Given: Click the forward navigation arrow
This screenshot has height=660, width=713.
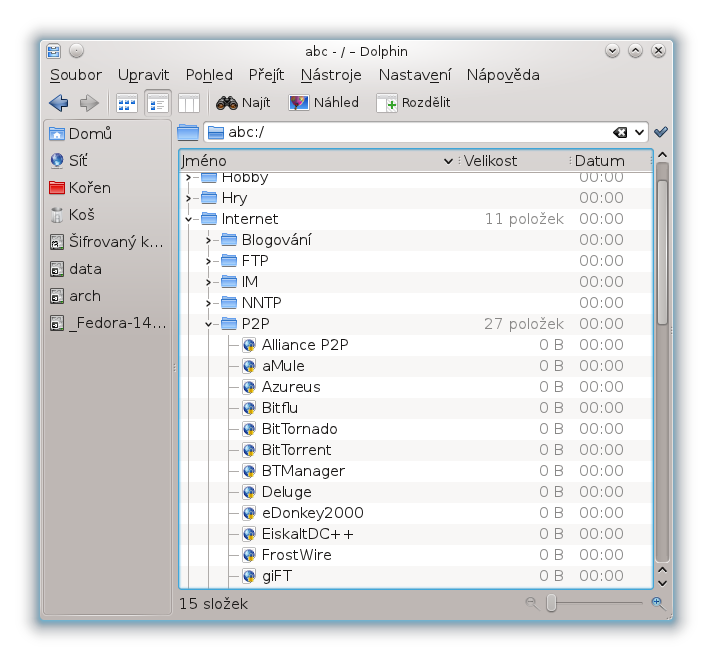Looking at the screenshot, I should pos(89,103).
